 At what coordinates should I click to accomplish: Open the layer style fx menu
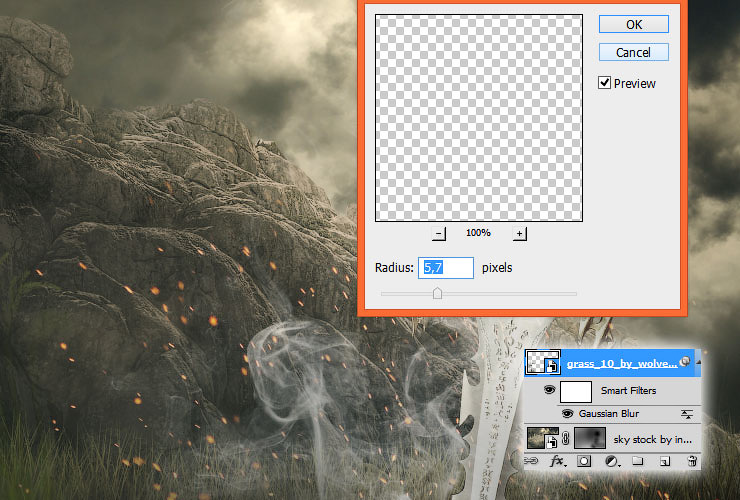coord(558,461)
